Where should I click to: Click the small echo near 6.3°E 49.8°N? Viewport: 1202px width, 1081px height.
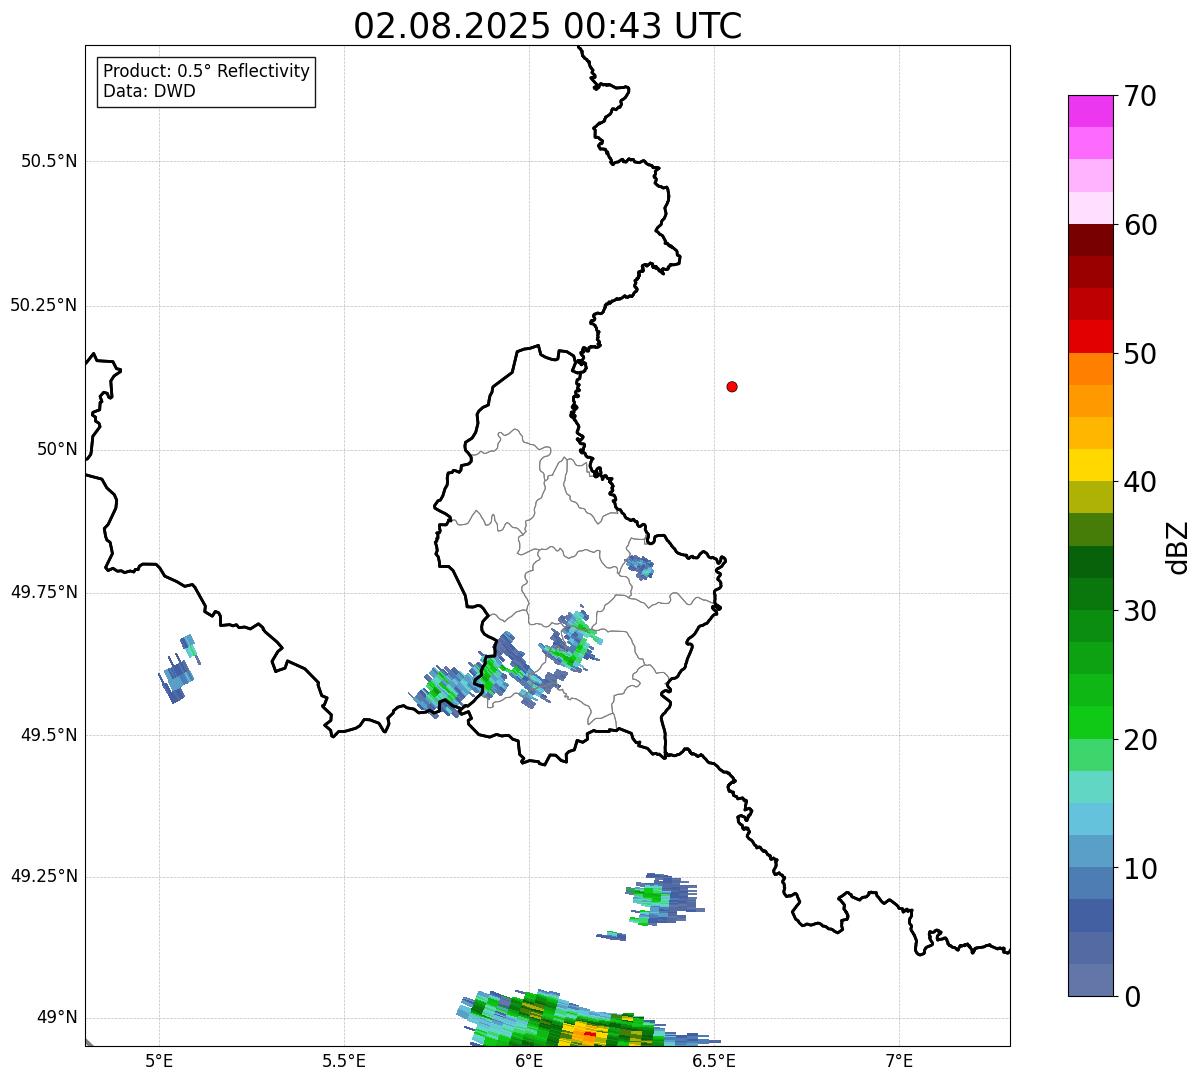(640, 567)
